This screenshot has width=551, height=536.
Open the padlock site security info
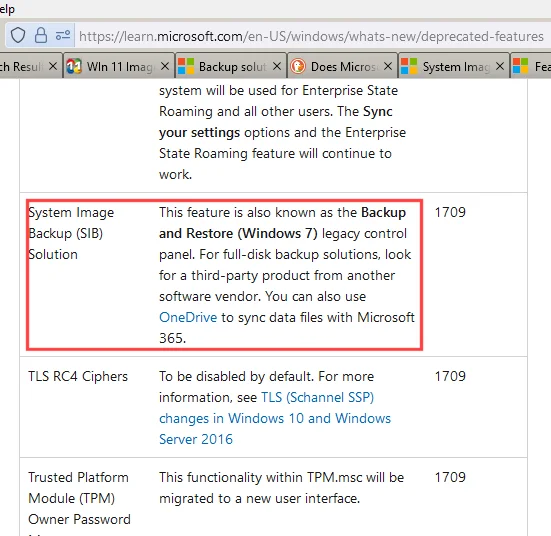point(41,35)
